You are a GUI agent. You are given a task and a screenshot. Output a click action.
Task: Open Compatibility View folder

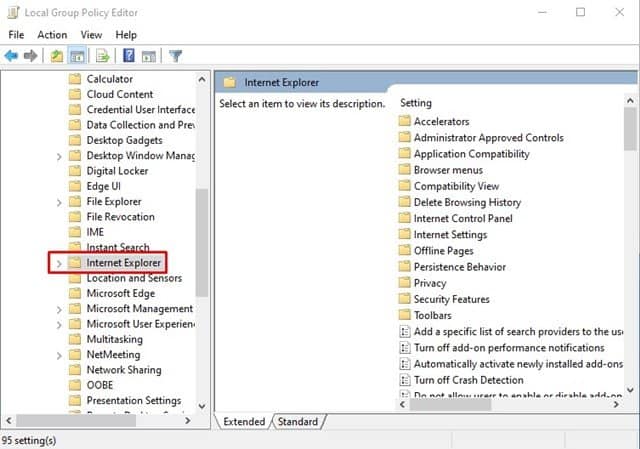pyautogui.click(x=456, y=186)
